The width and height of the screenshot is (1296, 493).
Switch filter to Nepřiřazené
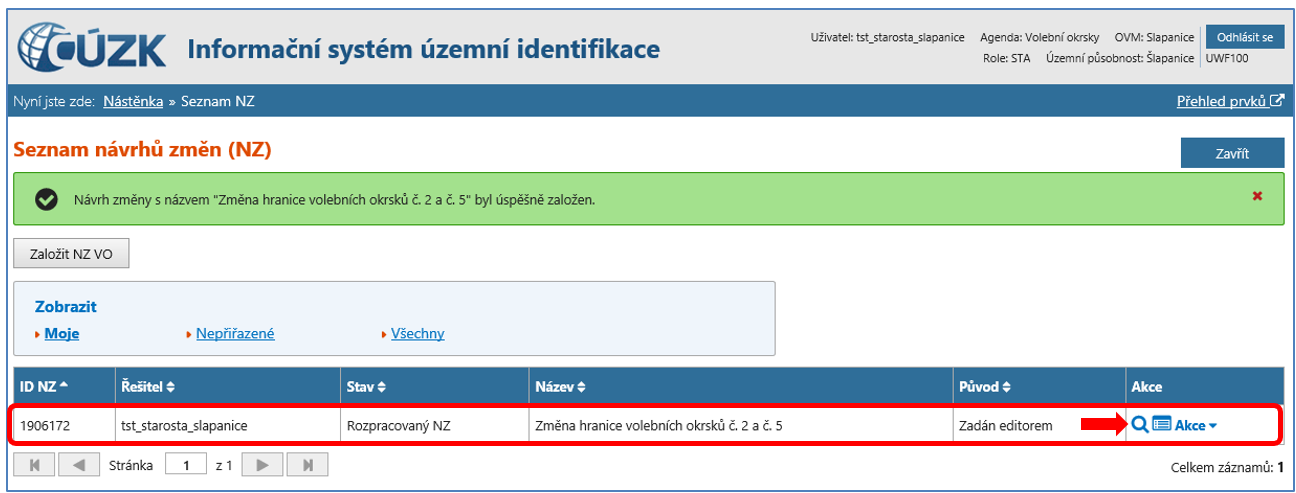234,334
